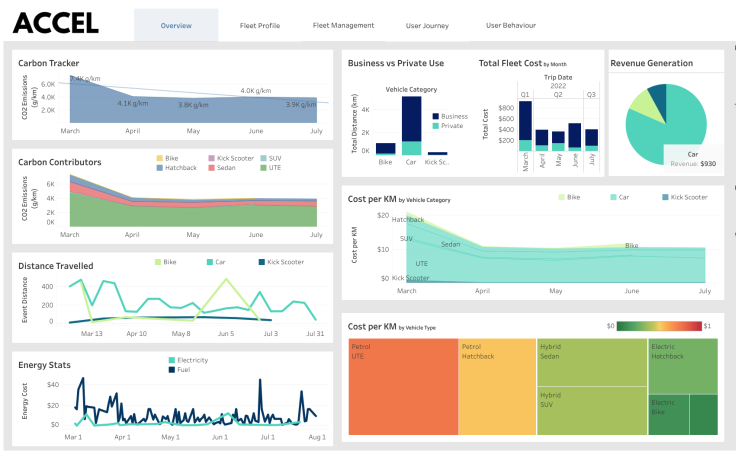Select the Hybrid Sedan treemap tile
This screenshot has height=454, width=736.
[x=592, y=362]
